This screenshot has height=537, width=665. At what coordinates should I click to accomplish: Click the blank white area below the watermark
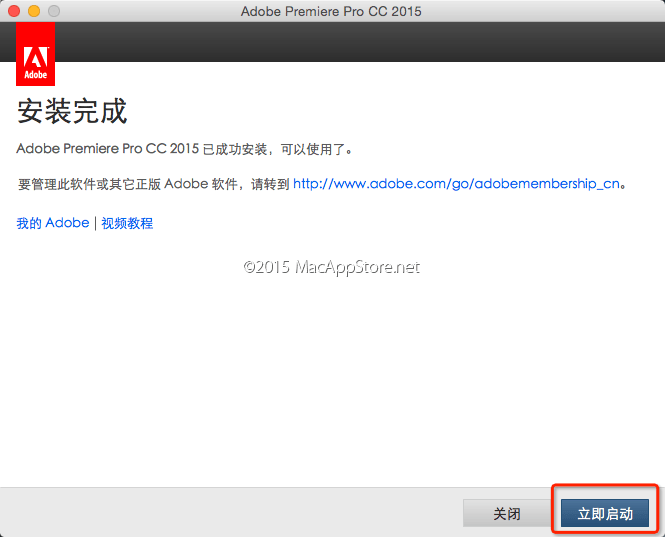coord(331,380)
